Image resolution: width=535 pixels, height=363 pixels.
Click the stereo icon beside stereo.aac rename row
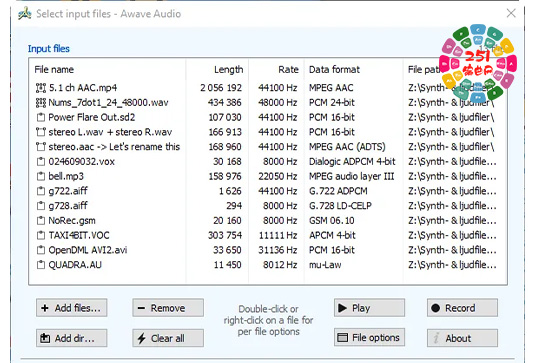pyautogui.click(x=41, y=147)
